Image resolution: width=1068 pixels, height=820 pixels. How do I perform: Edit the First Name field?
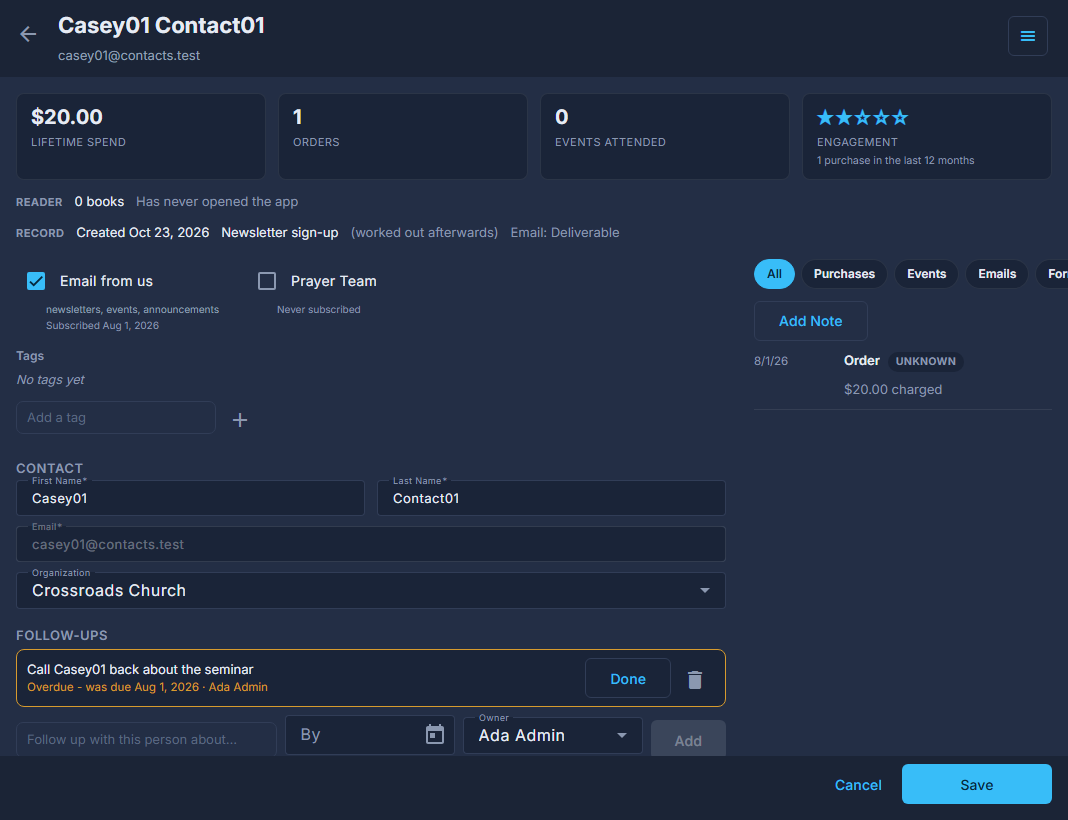point(190,498)
